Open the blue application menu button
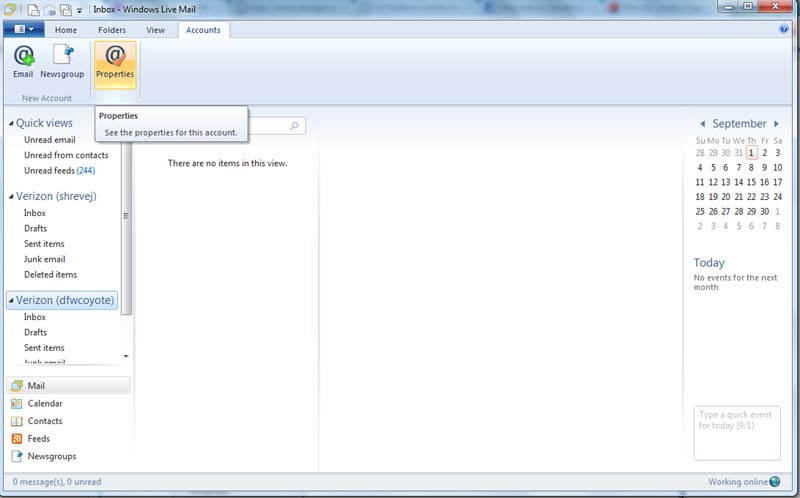Viewport: 800px width, 498px height. click(23, 30)
